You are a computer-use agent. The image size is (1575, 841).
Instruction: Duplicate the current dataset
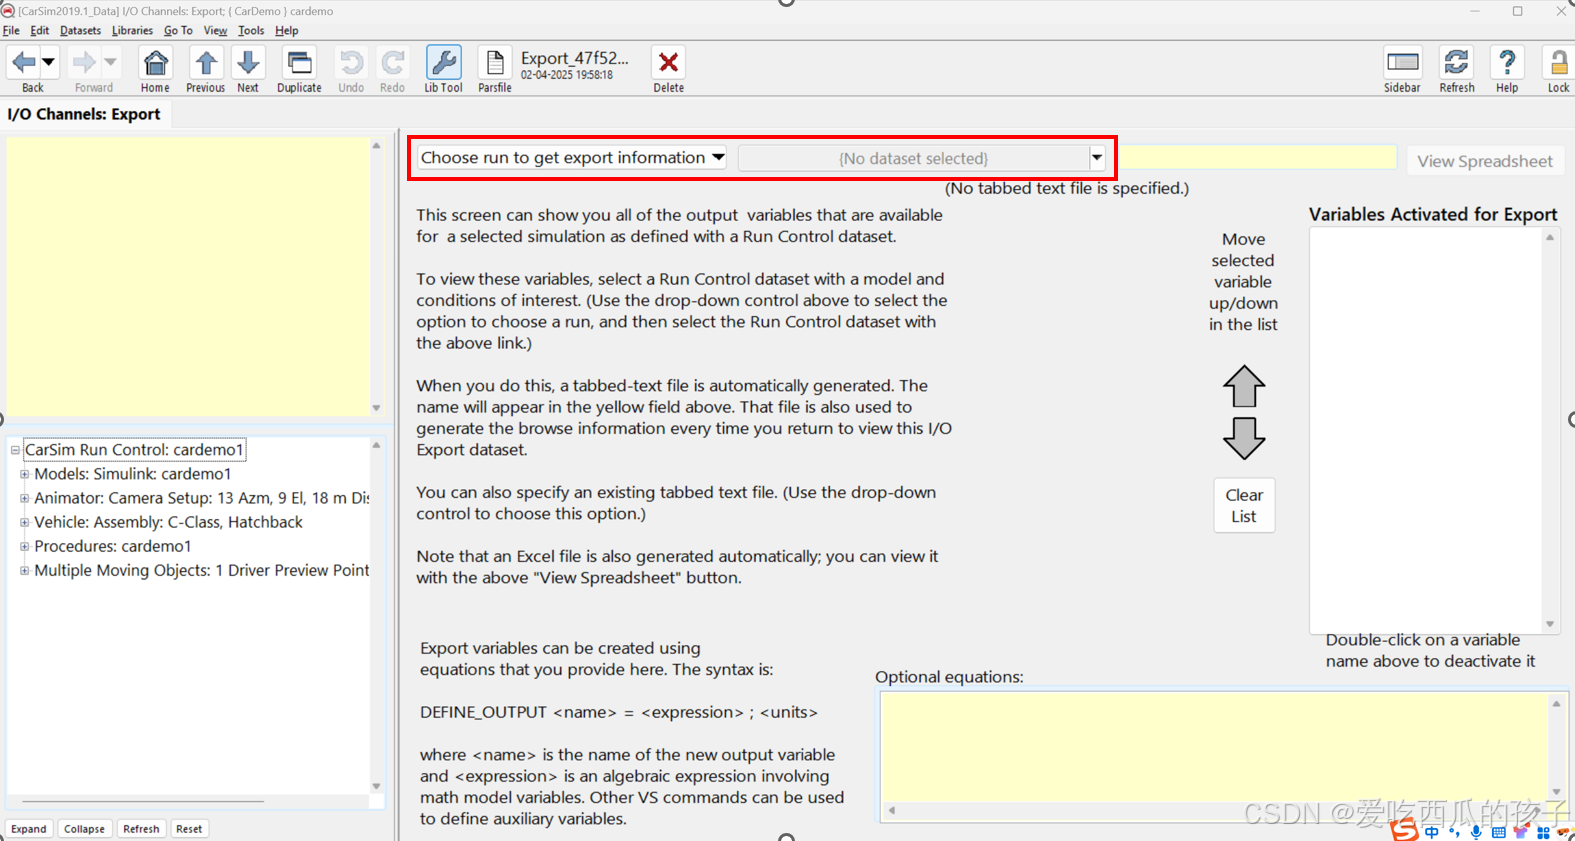click(x=299, y=63)
